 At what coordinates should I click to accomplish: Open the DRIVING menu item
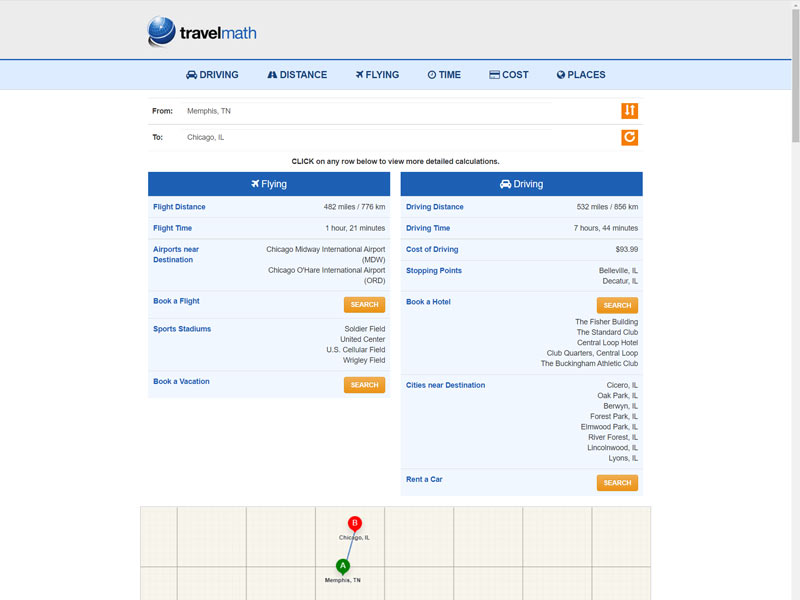(212, 74)
